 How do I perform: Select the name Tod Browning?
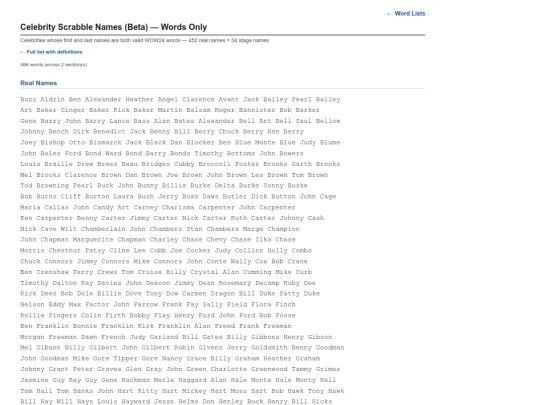[44, 186]
